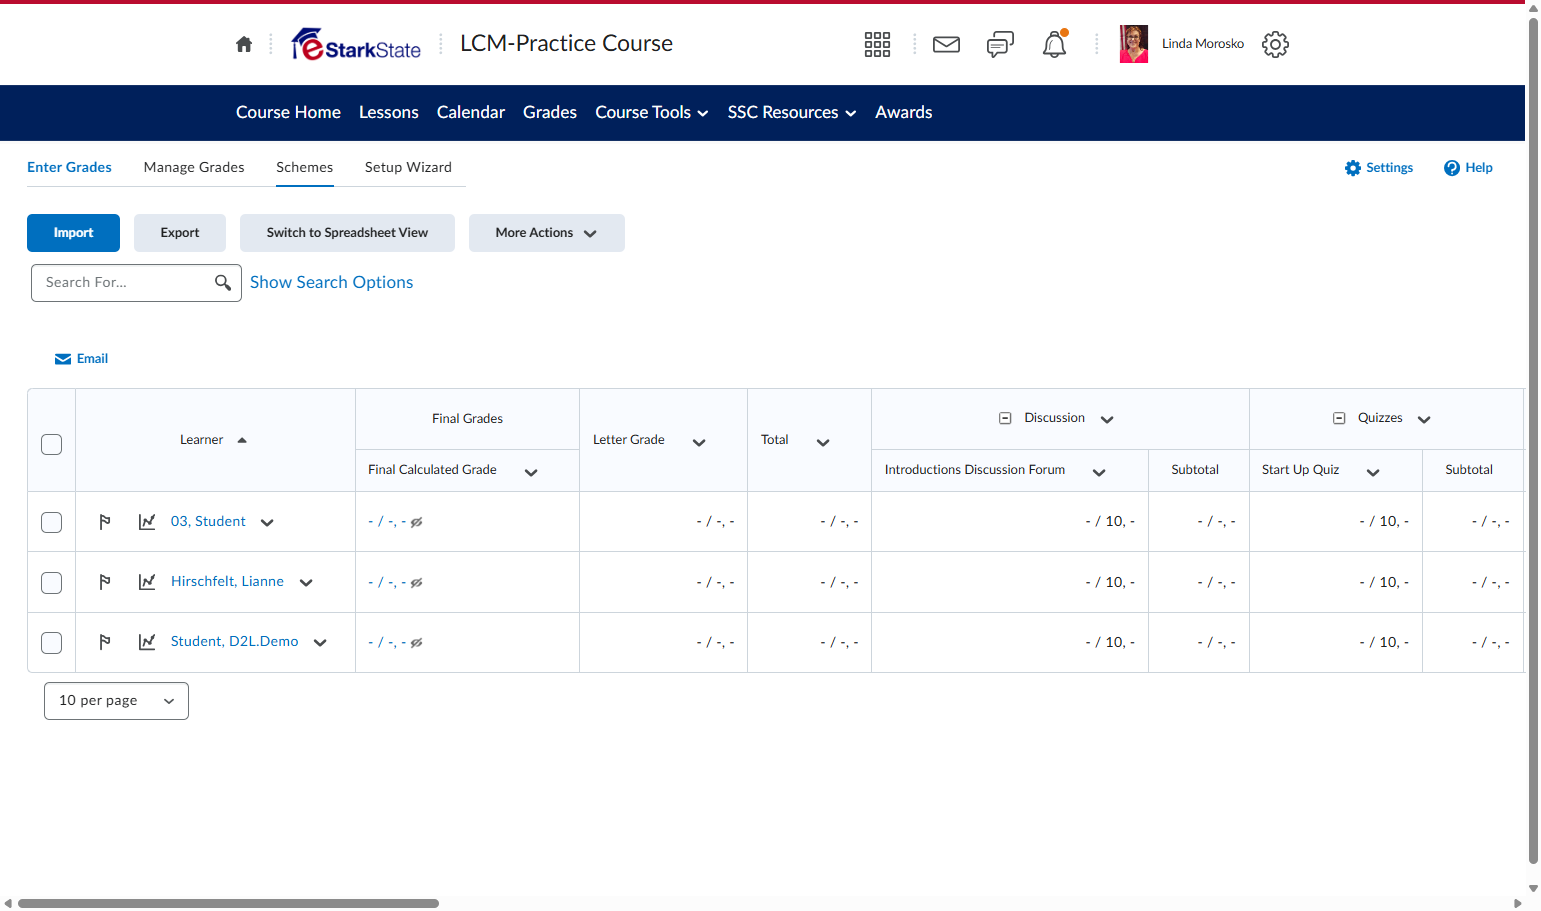
Task: Go to the home icon in header
Action: pyautogui.click(x=244, y=44)
